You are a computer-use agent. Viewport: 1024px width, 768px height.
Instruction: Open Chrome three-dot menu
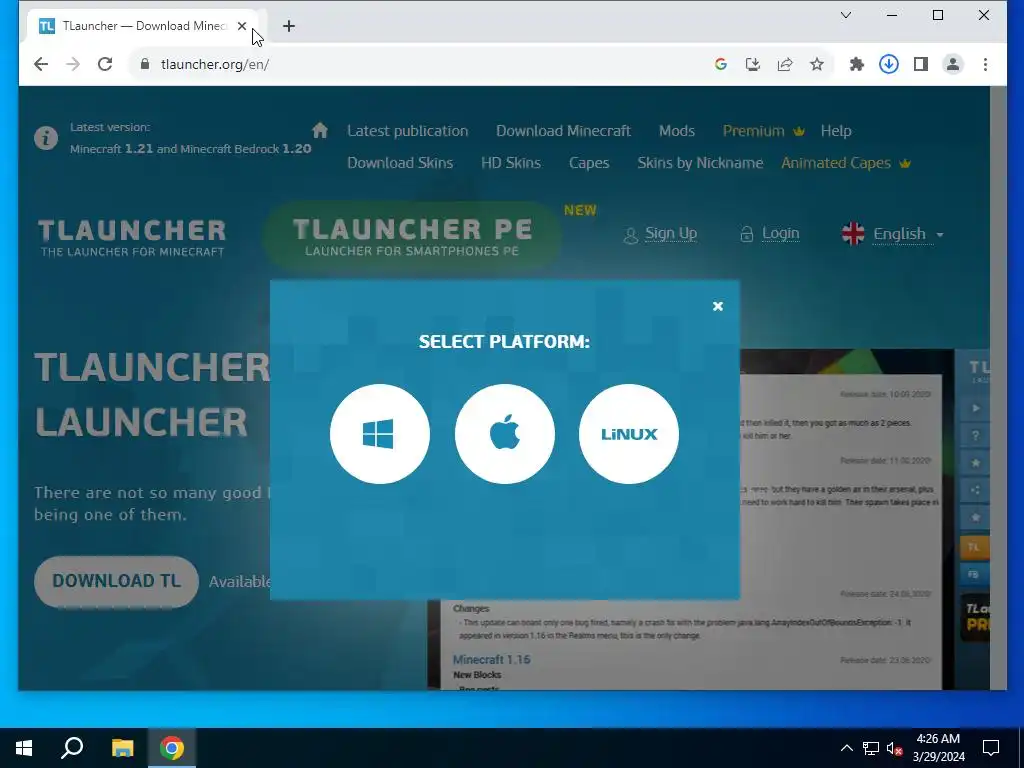tap(985, 64)
